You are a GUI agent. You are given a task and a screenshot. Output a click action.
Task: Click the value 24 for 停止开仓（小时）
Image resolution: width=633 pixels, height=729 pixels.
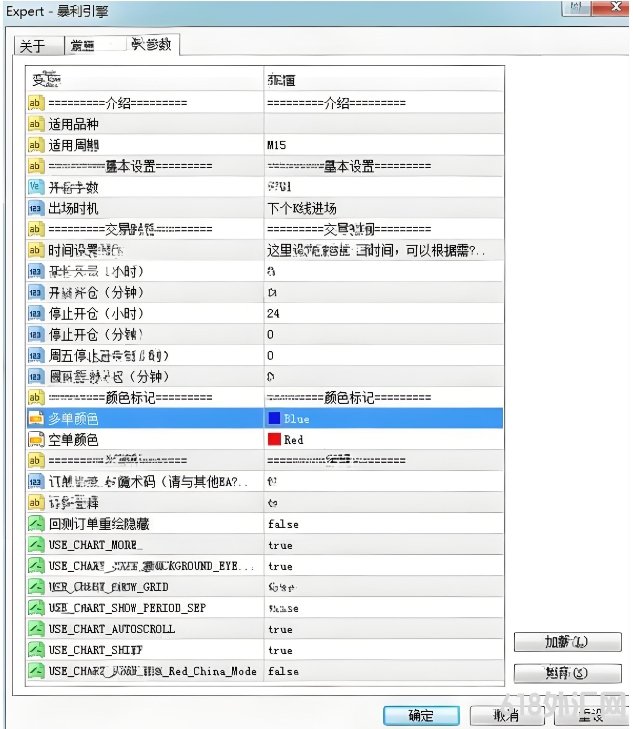point(273,314)
